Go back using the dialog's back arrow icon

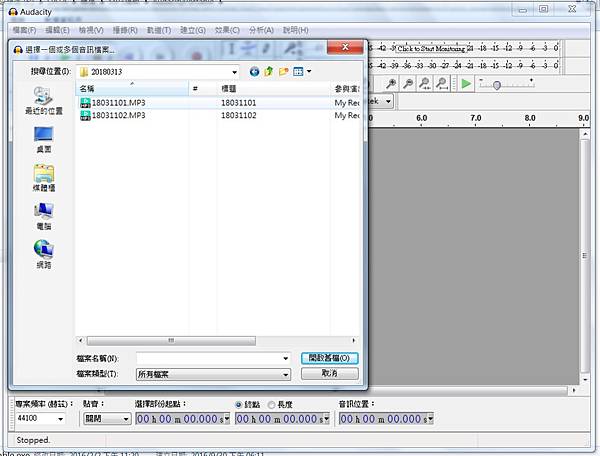(x=254, y=72)
